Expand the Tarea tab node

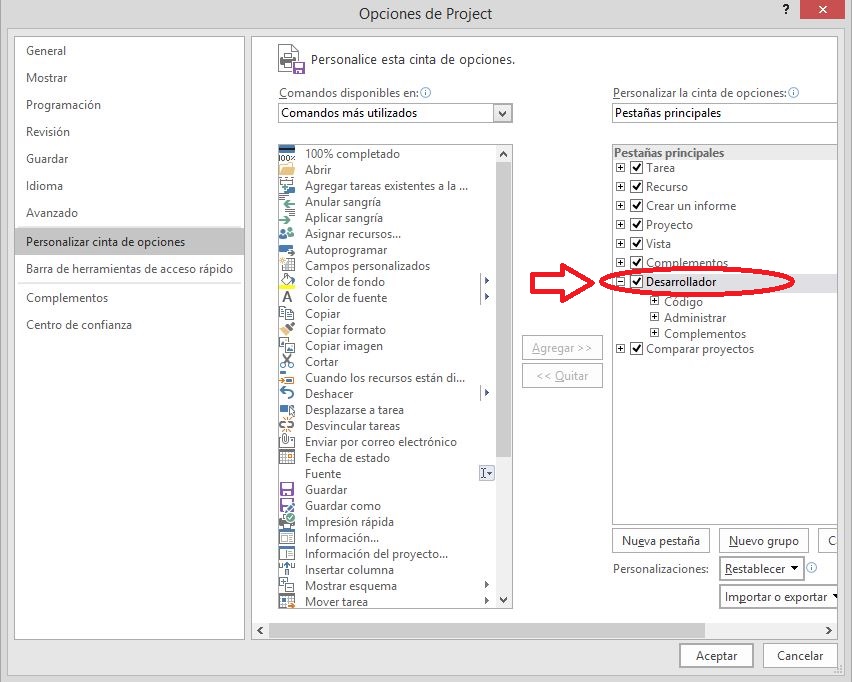[x=621, y=168]
